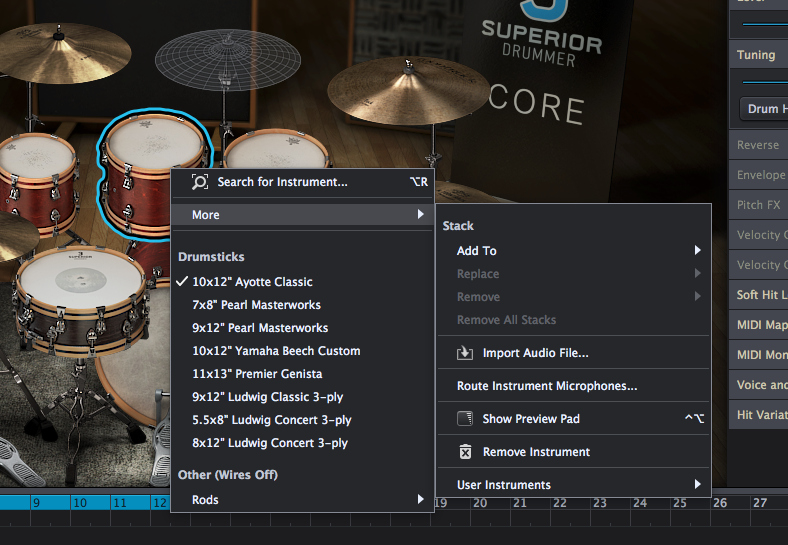Screen dimensions: 788x545
Task: Select checked 10x12" Ayotte Classic
Action: [303, 282]
